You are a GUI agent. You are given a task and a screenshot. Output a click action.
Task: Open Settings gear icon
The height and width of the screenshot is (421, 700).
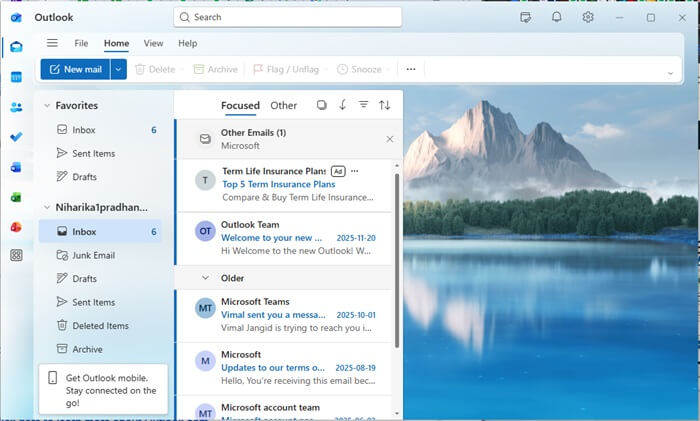coord(588,17)
